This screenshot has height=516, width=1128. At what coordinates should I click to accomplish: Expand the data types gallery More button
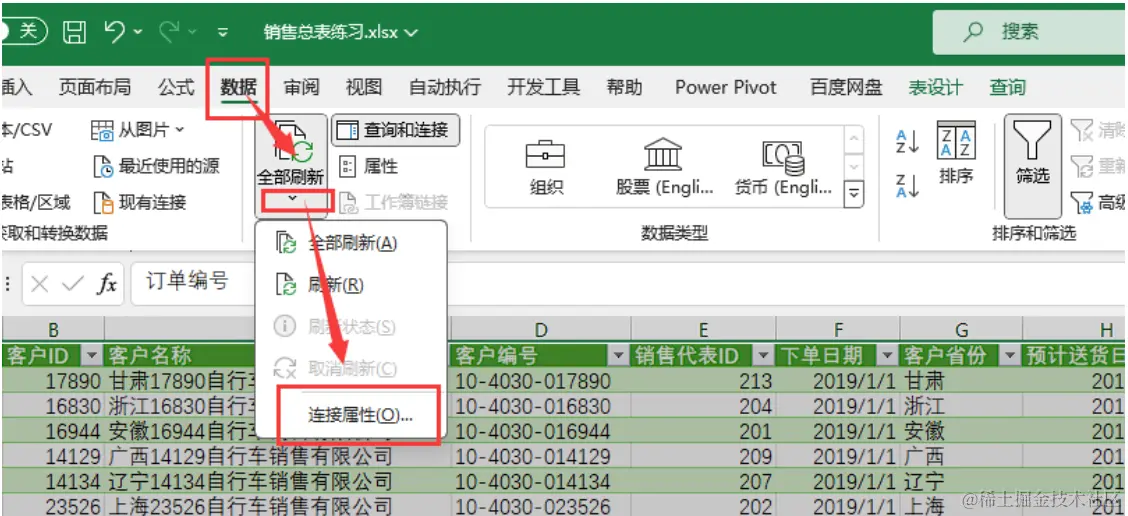[853, 193]
